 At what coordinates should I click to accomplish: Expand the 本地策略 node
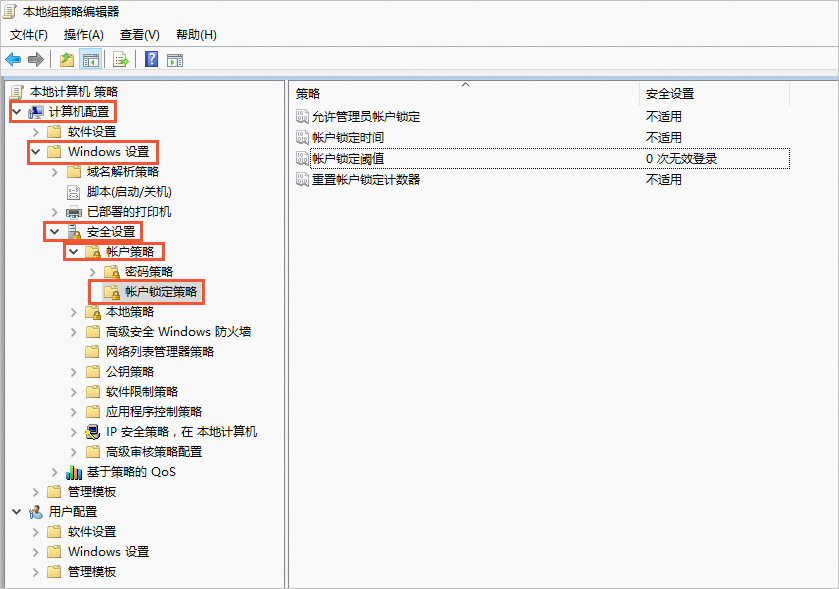(x=74, y=312)
